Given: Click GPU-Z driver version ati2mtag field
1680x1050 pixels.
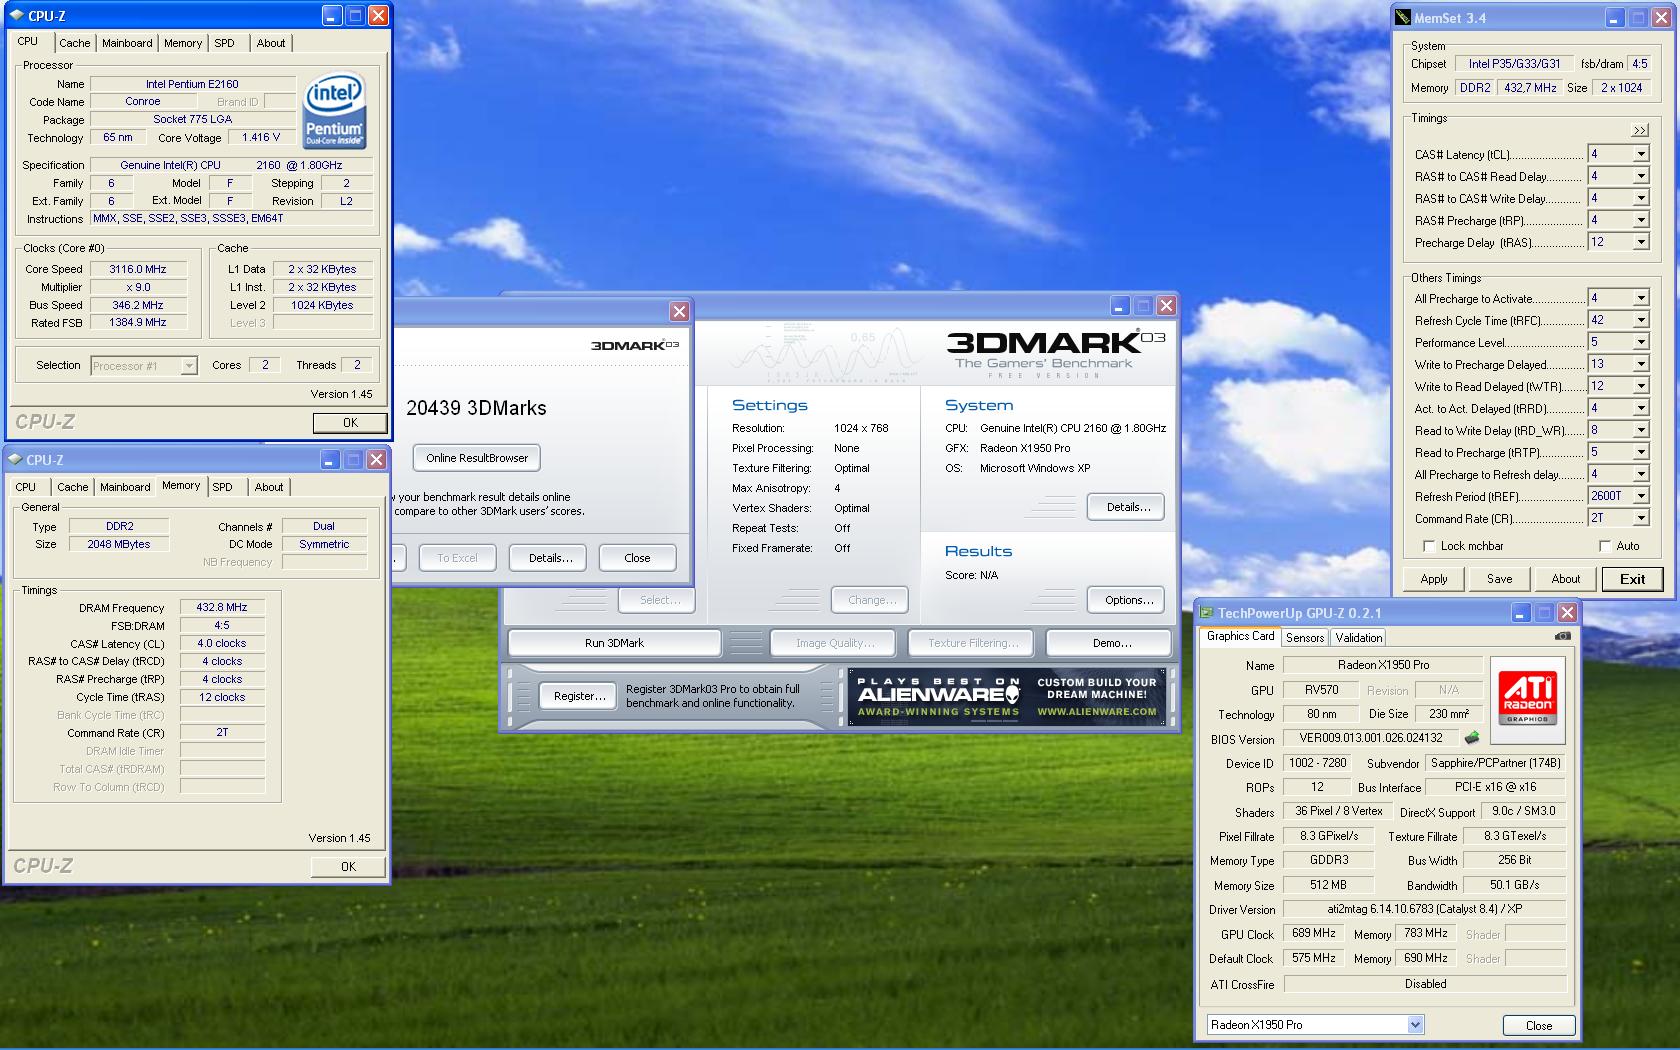Looking at the screenshot, I should coord(1425,909).
